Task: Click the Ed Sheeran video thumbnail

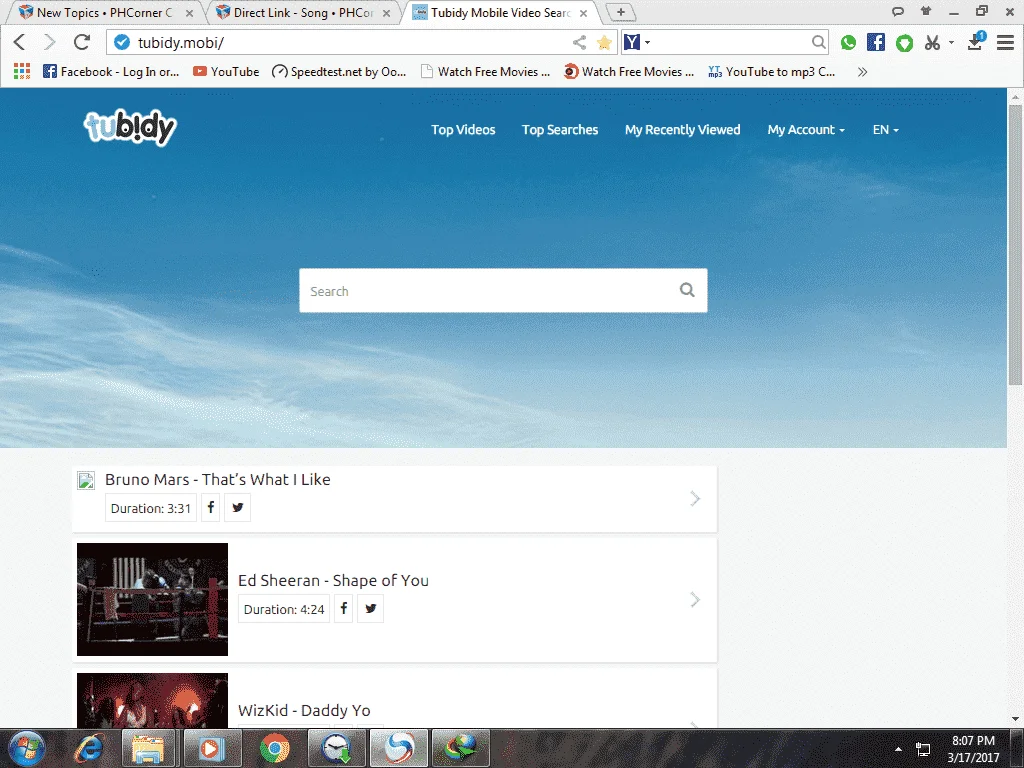Action: (x=152, y=599)
